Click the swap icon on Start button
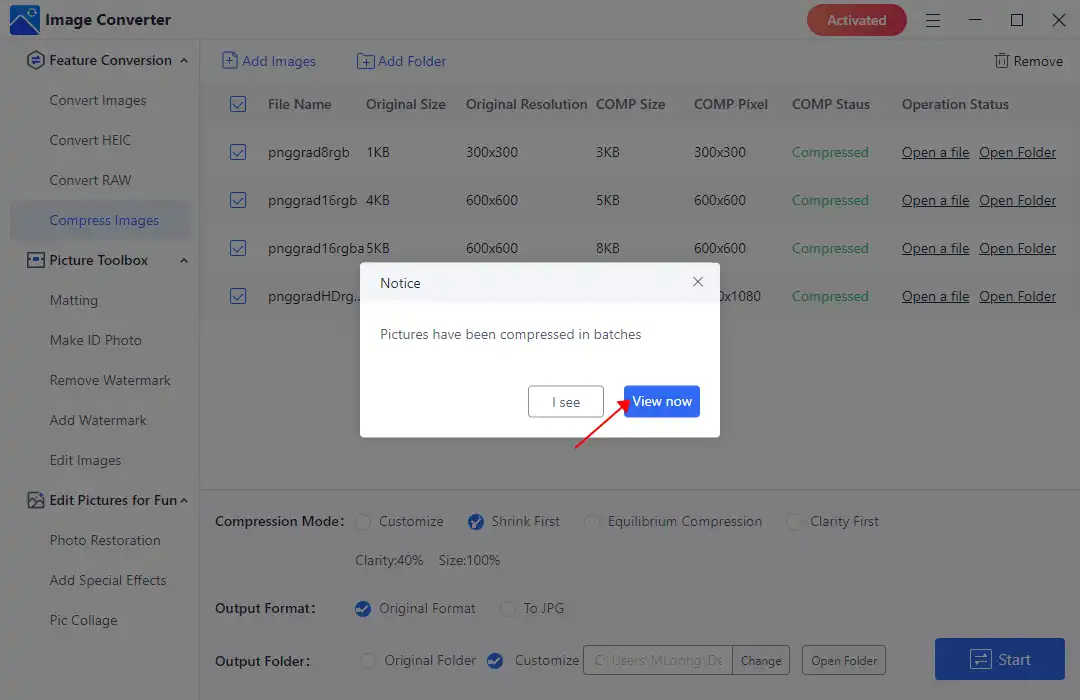This screenshot has height=700, width=1080. click(980, 659)
